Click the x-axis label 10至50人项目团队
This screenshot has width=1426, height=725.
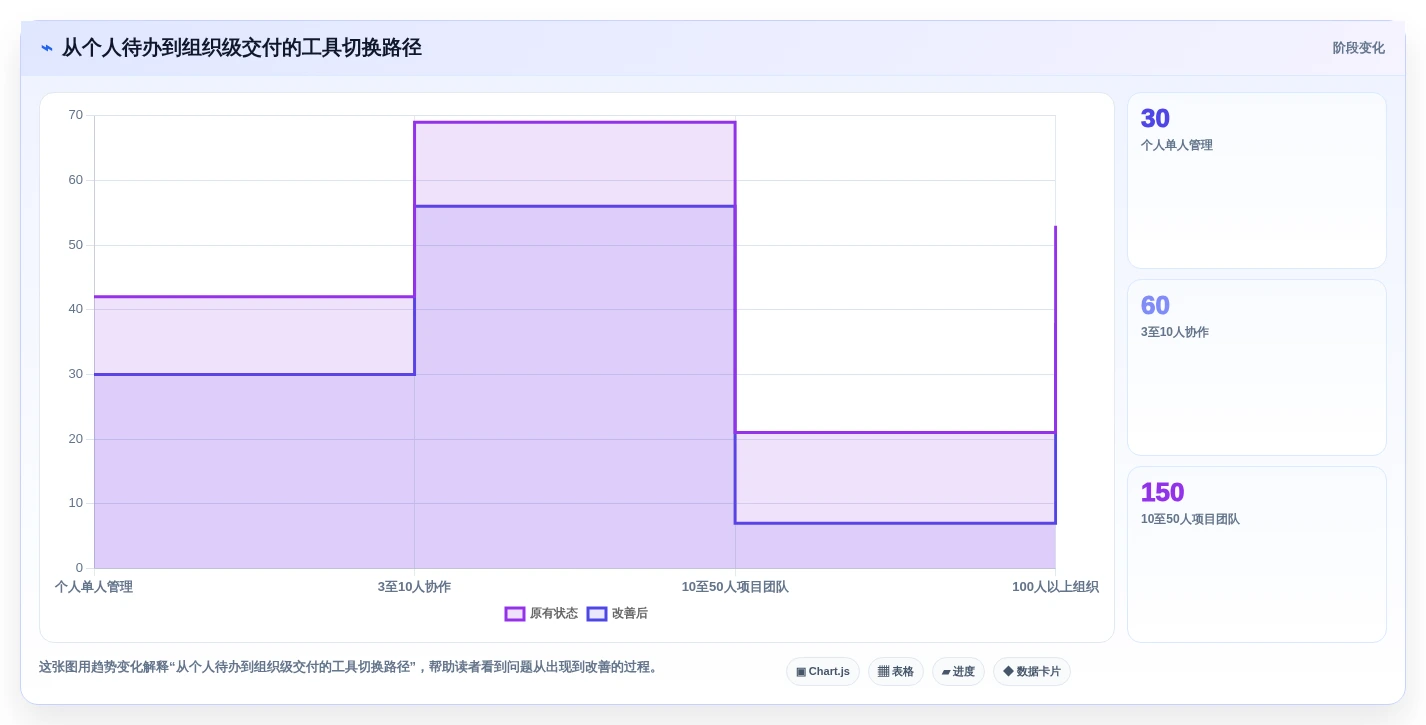(x=735, y=587)
